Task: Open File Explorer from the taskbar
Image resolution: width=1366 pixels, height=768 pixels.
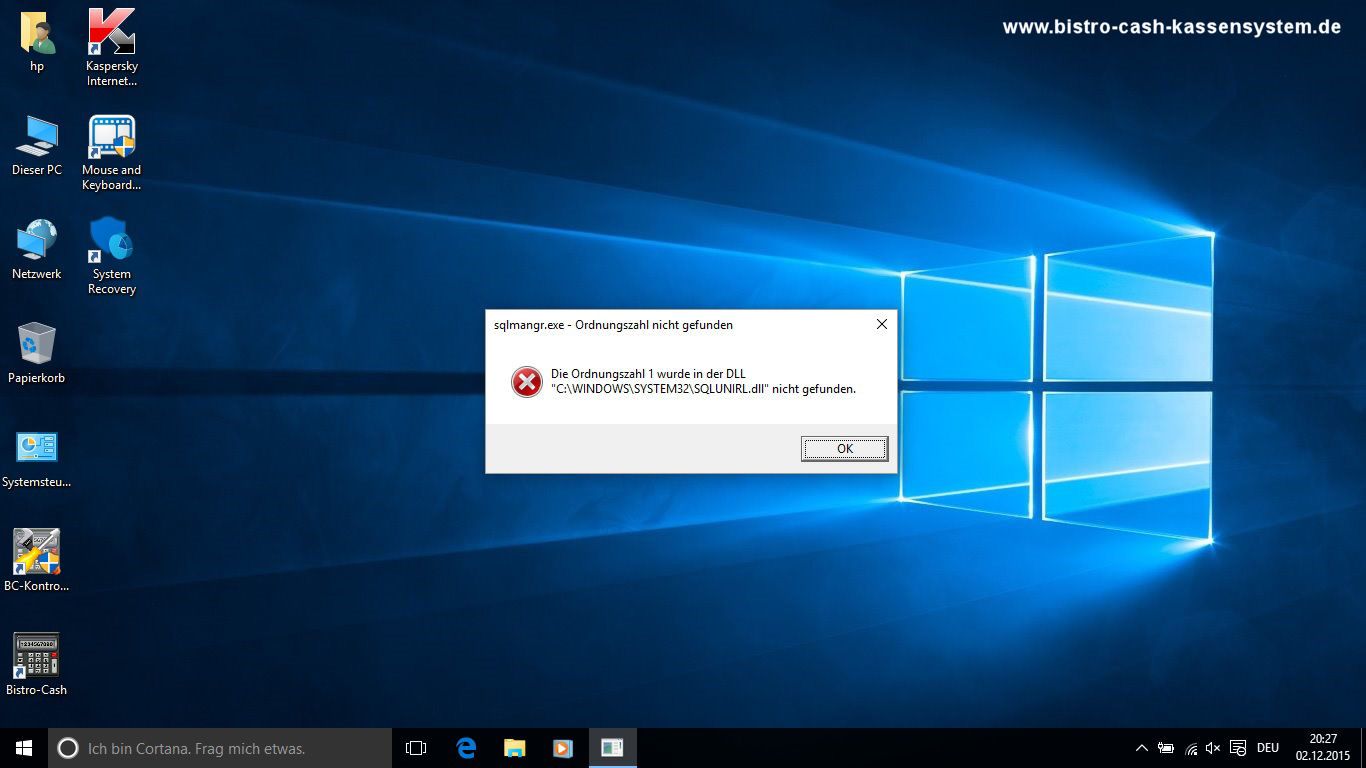Action: [514, 748]
